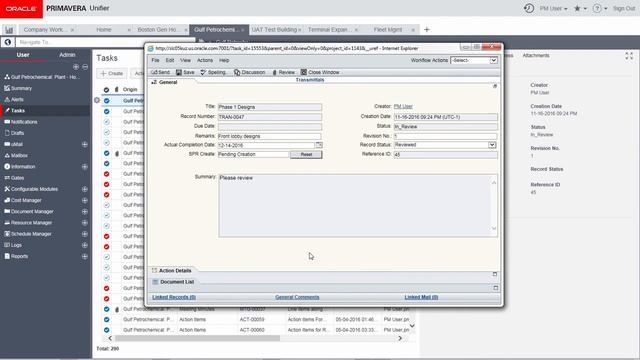Add a new tab with plus icon
640x360 pixels.
tap(427, 29)
